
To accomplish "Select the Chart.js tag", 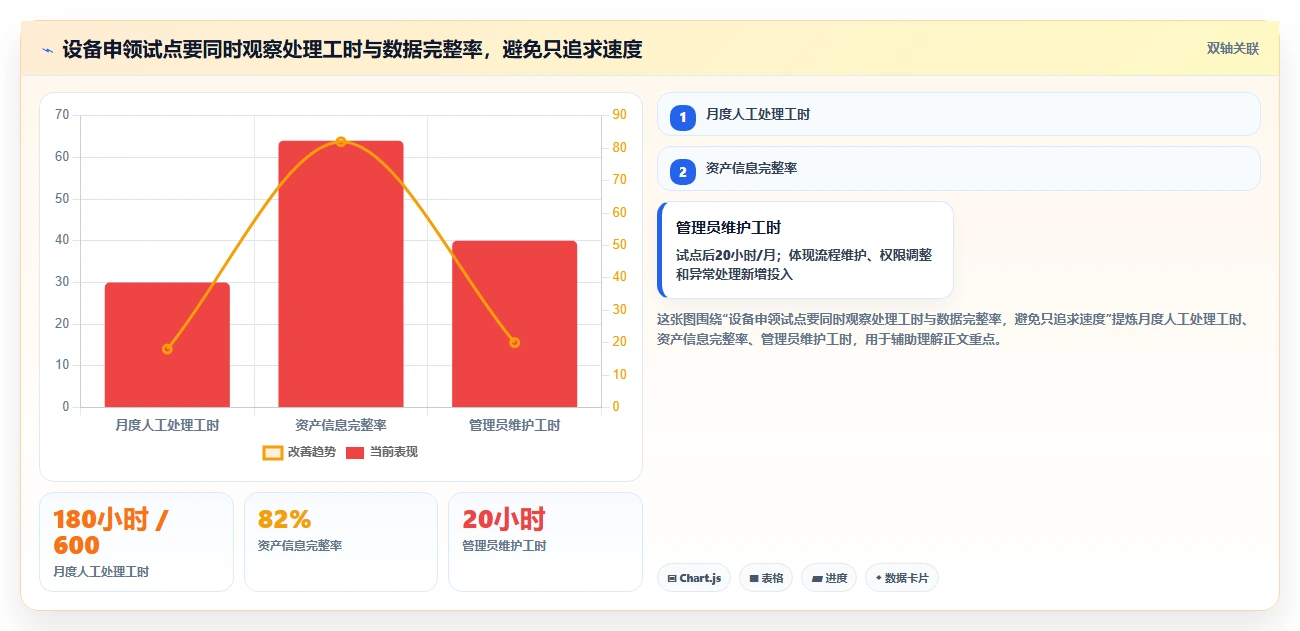I will tap(694, 578).
